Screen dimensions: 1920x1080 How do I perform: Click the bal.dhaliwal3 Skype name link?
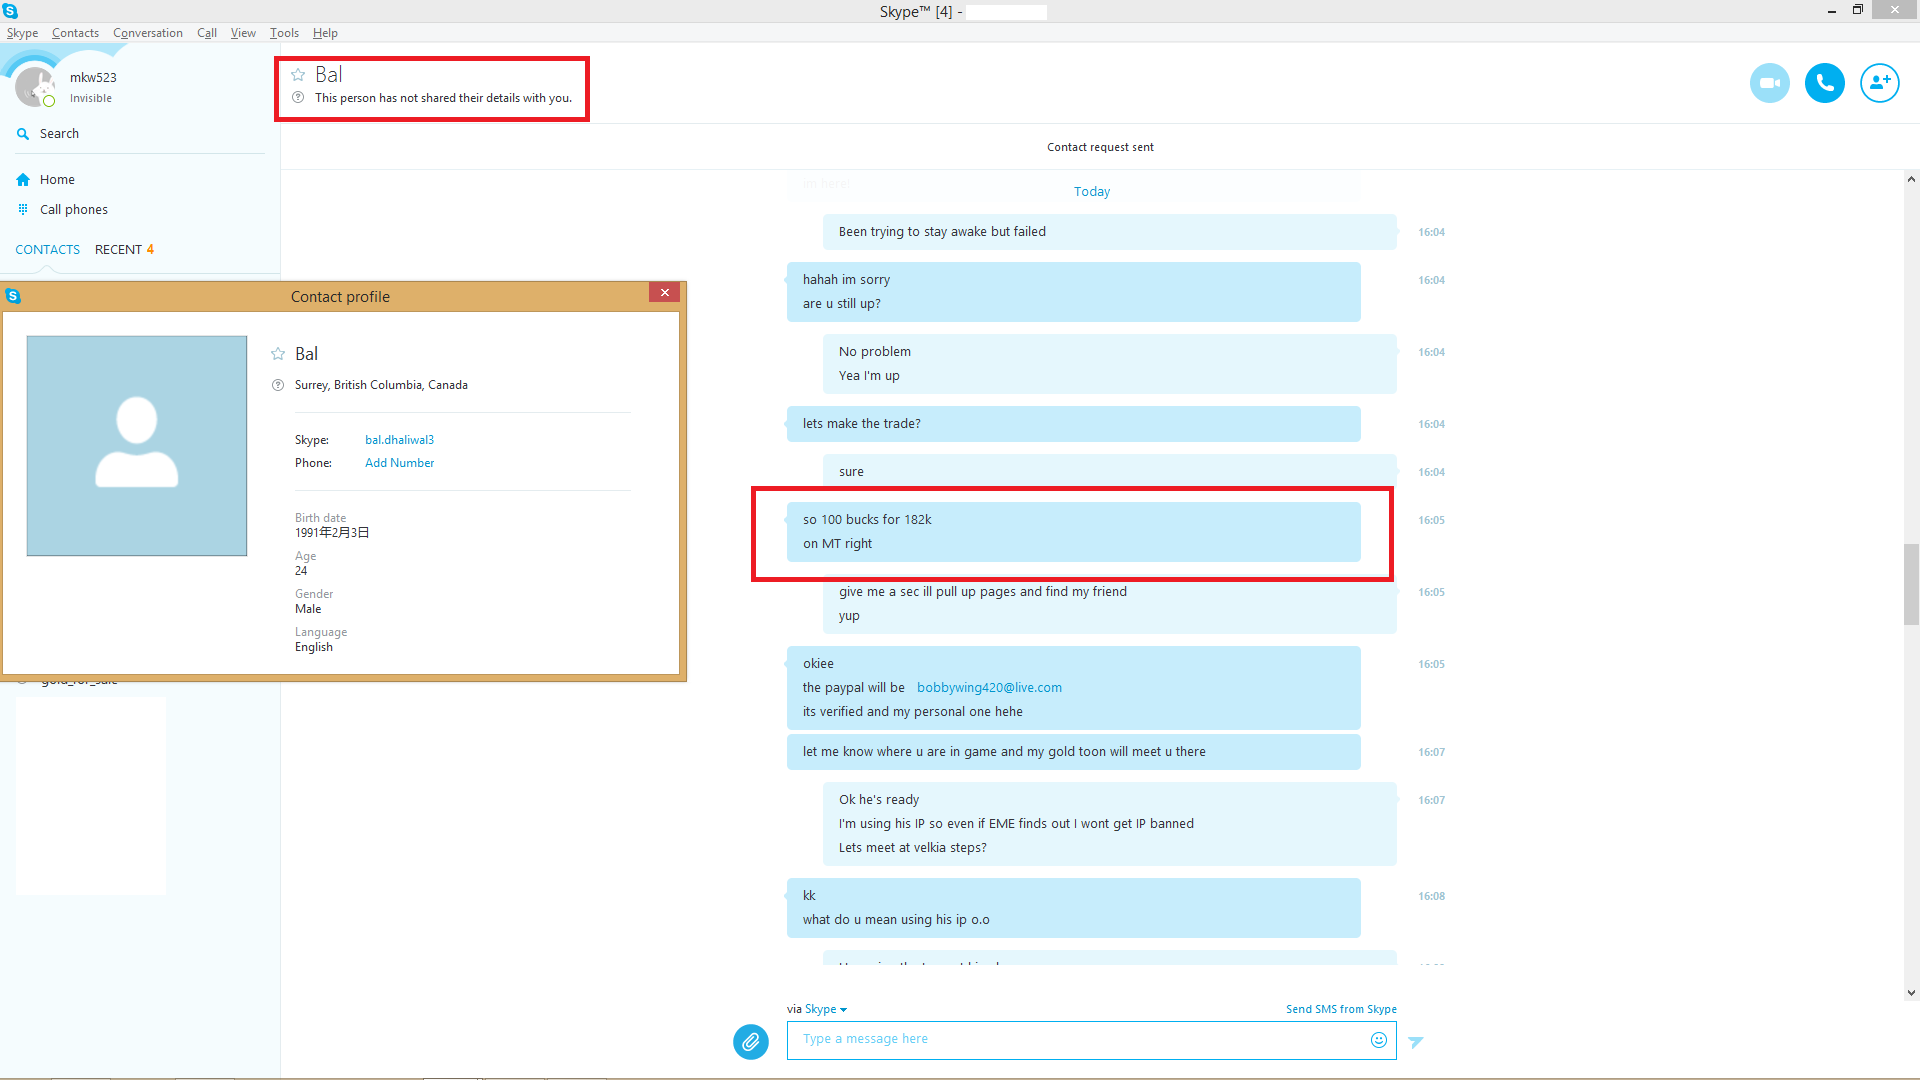tap(399, 440)
